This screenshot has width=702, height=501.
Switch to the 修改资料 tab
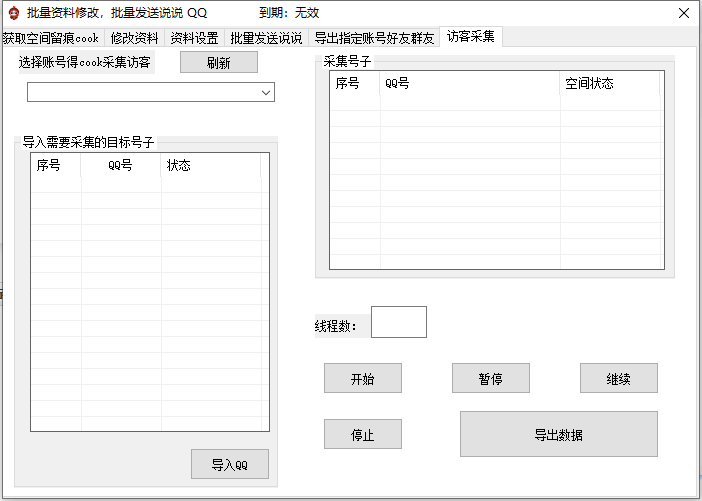click(134, 38)
